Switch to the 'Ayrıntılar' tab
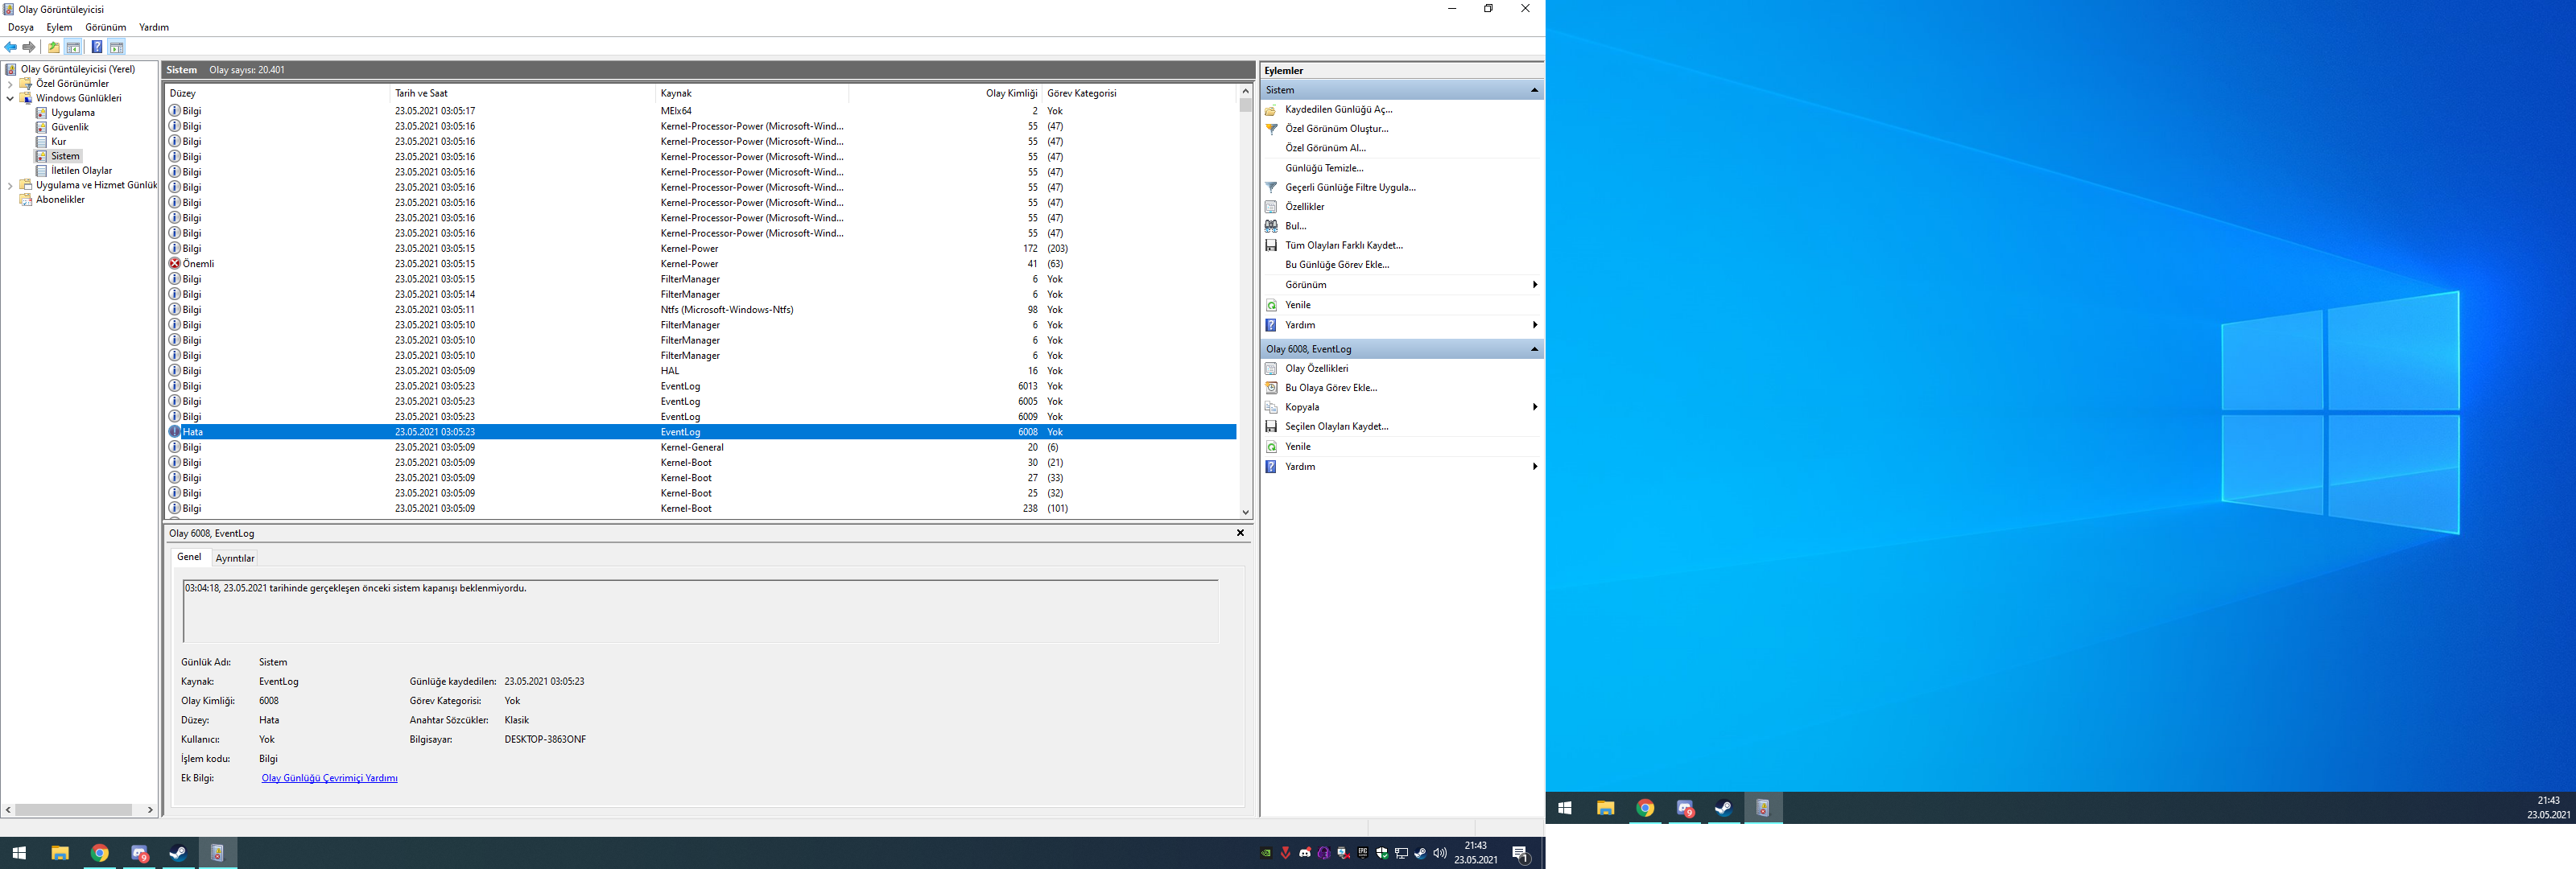The image size is (2576, 869). click(235, 559)
